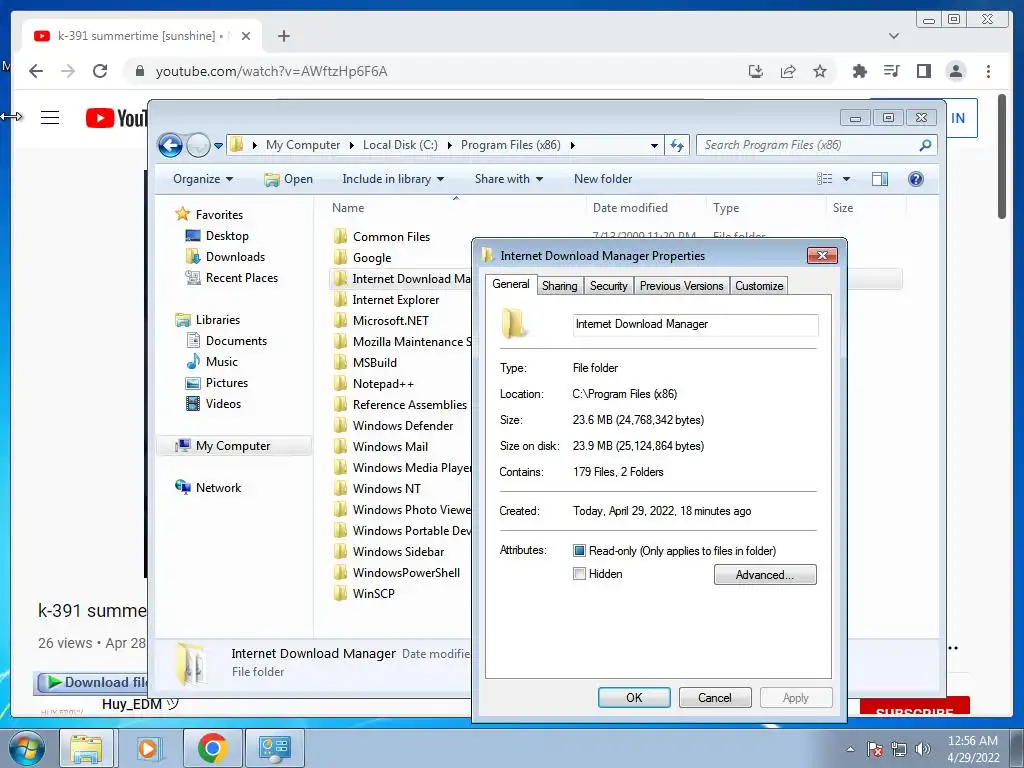Click the refresh icon beside address bar
The image size is (1024, 768).
[677, 145]
